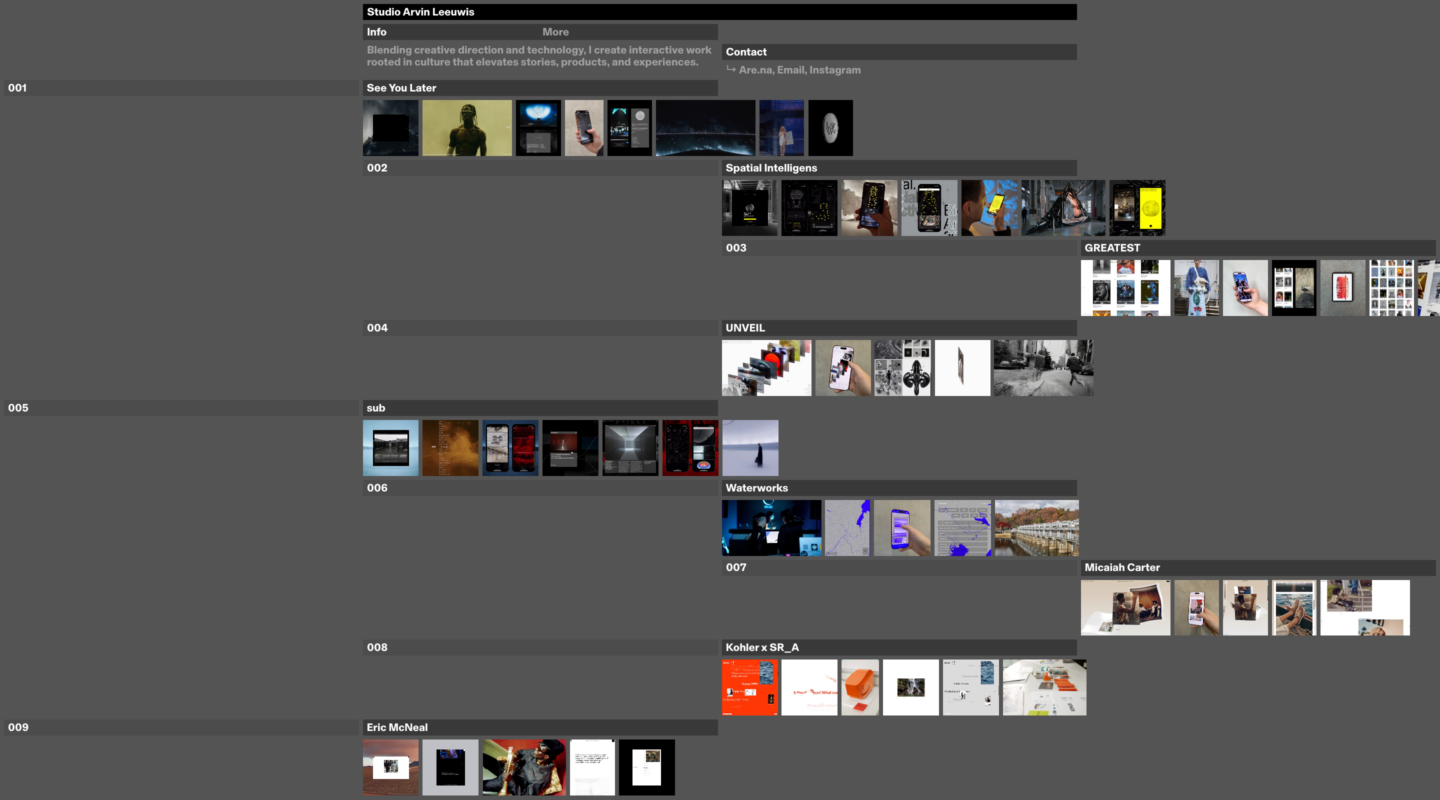Click the Email contact link
1440x800 pixels.
click(790, 70)
